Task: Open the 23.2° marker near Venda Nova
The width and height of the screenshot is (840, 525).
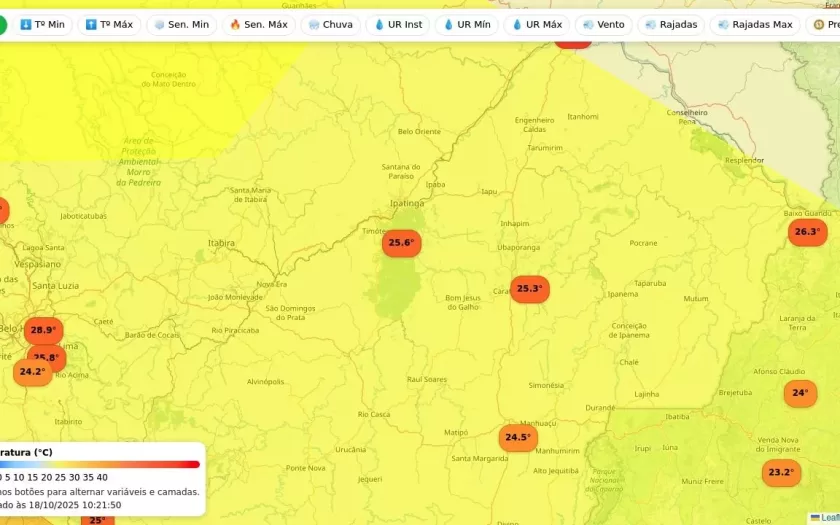Action: (x=781, y=472)
